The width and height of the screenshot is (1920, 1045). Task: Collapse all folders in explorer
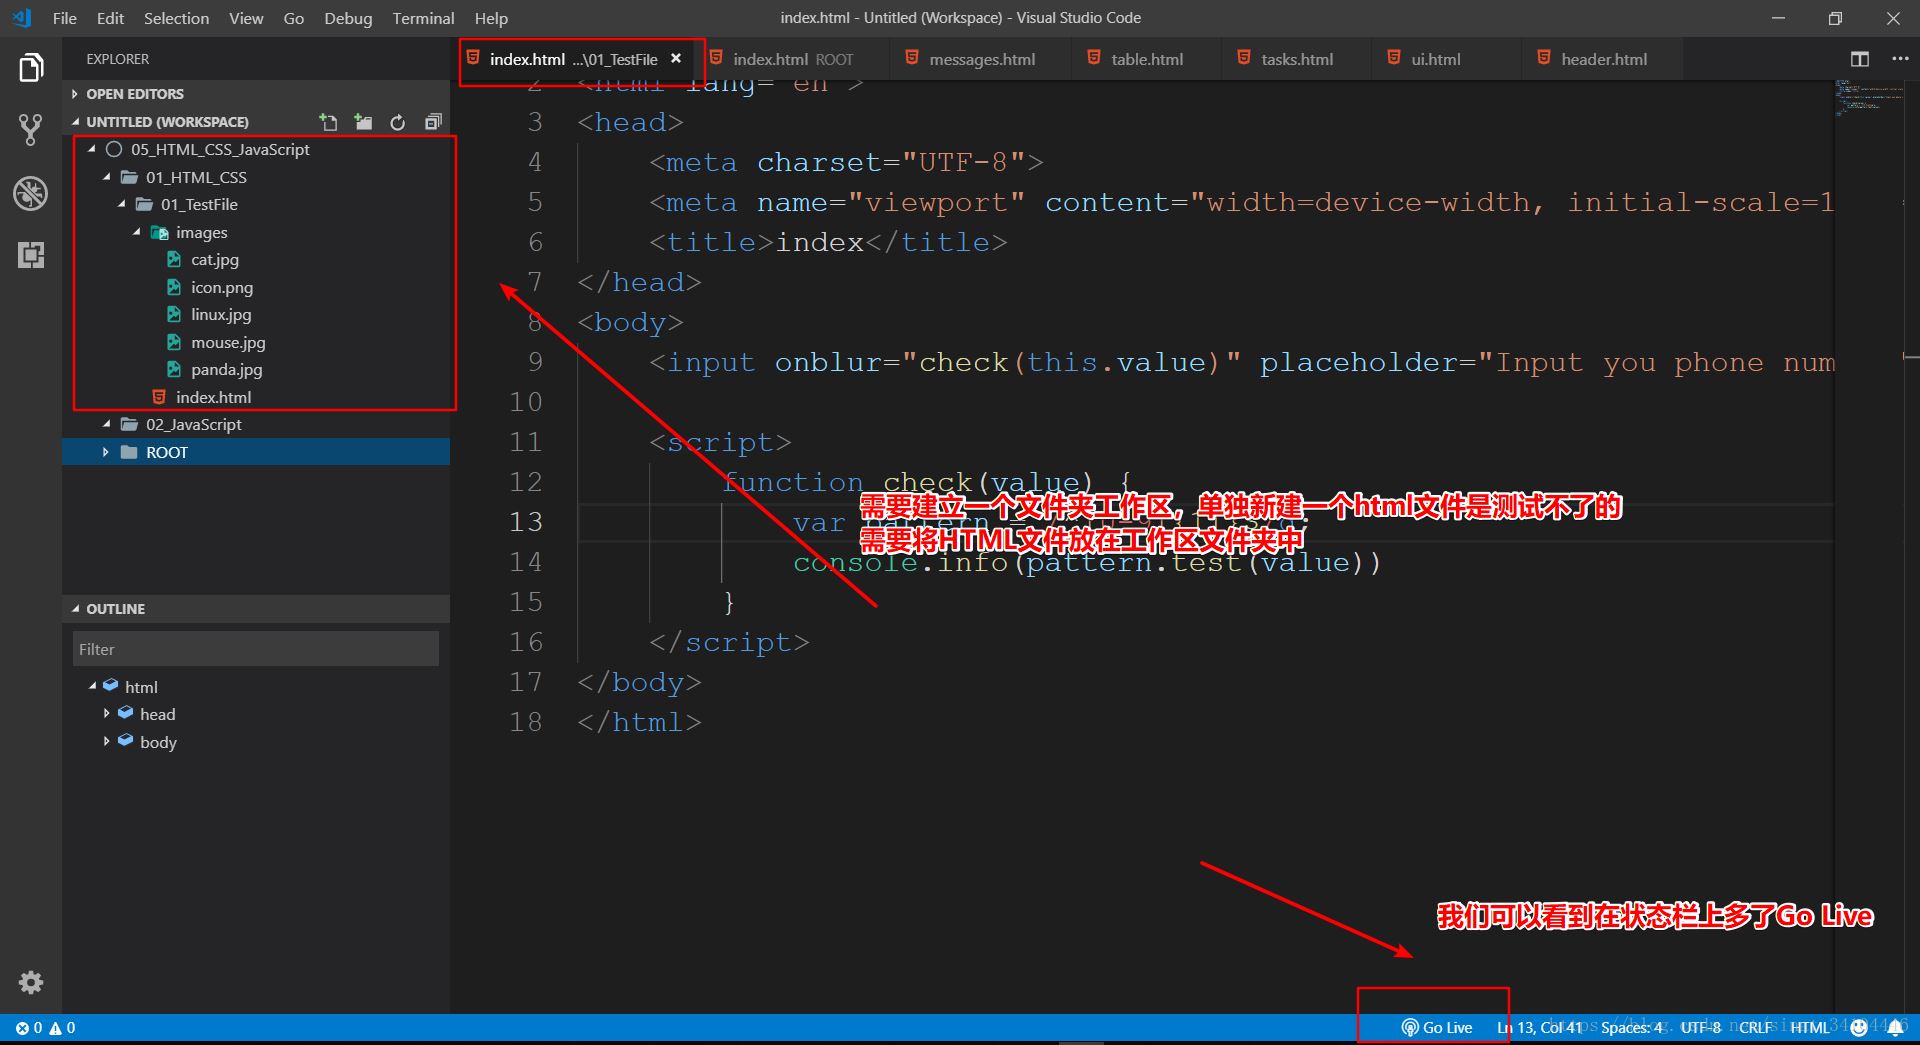pos(433,122)
